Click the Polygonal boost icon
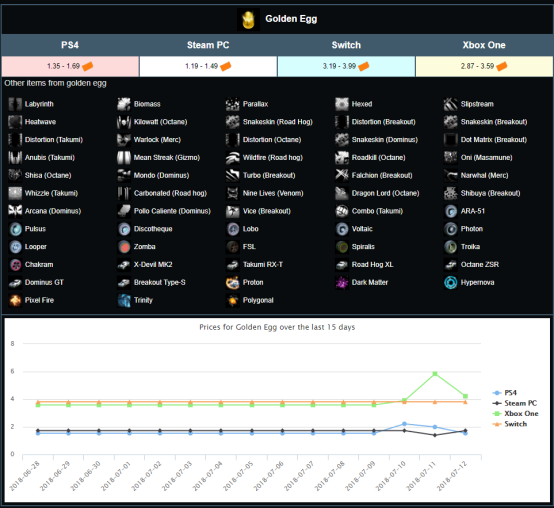This screenshot has width=554, height=508. point(233,300)
